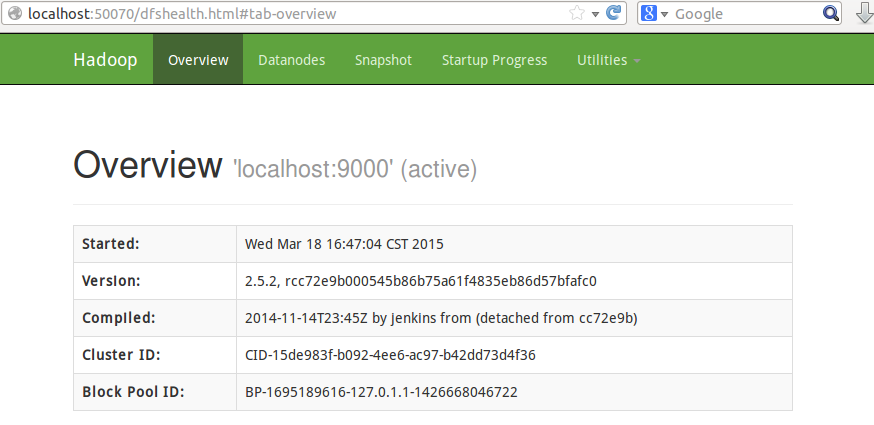Screen dimensions: 874x425
Task: Click the 'Started:' row label
Action: (x=110, y=244)
